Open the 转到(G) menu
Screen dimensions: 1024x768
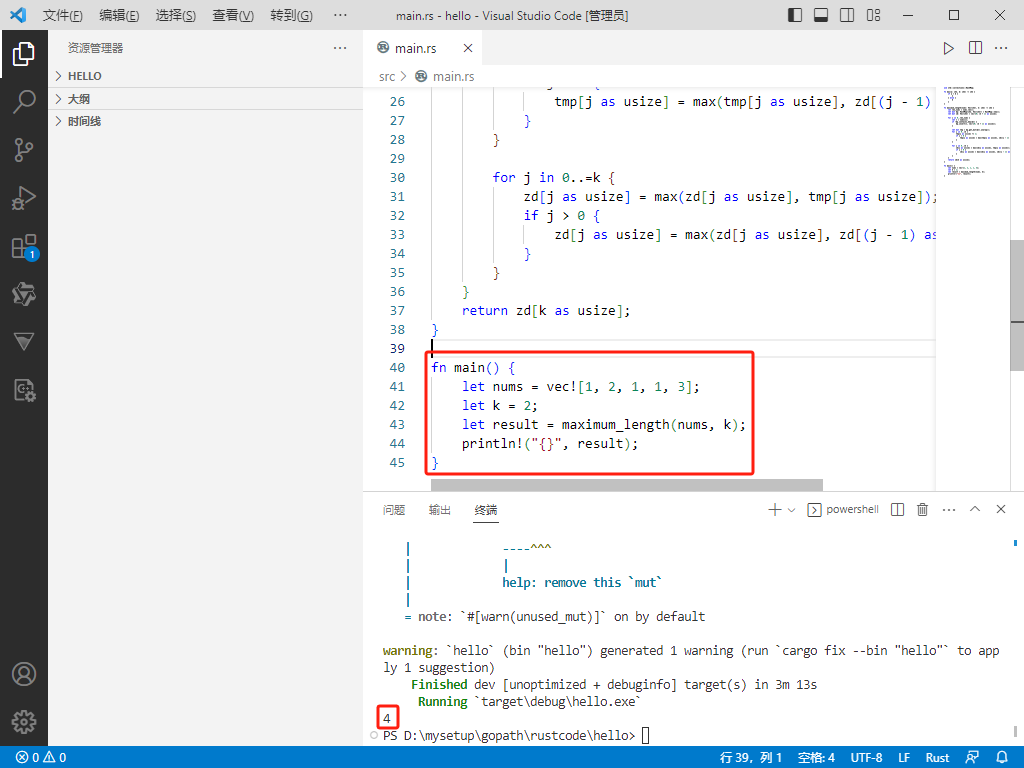click(x=291, y=15)
